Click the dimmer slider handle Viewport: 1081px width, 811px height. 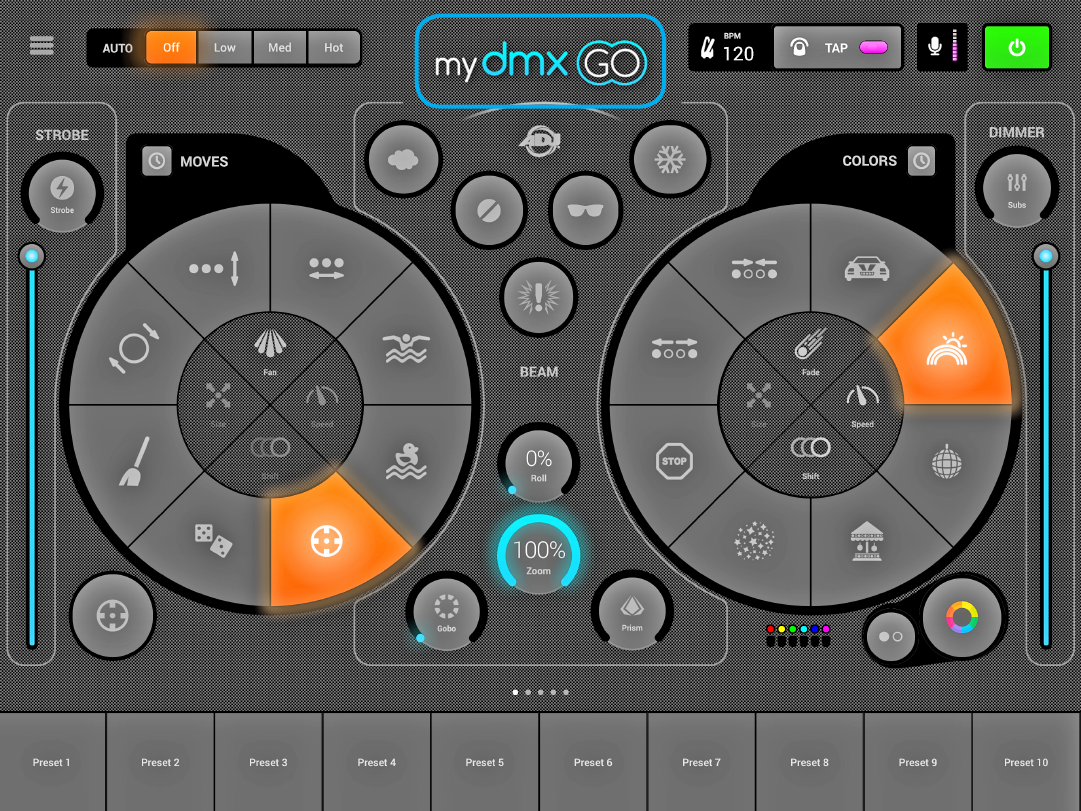tap(1046, 257)
